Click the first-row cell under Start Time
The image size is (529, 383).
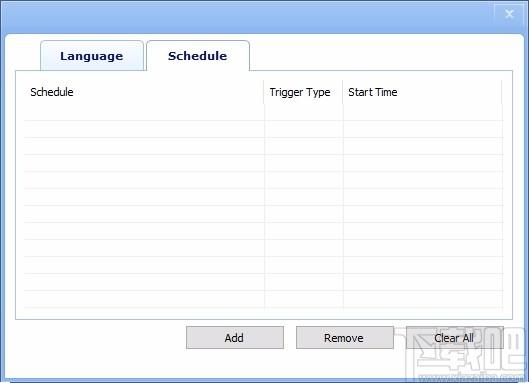pyautogui.click(x=423, y=112)
